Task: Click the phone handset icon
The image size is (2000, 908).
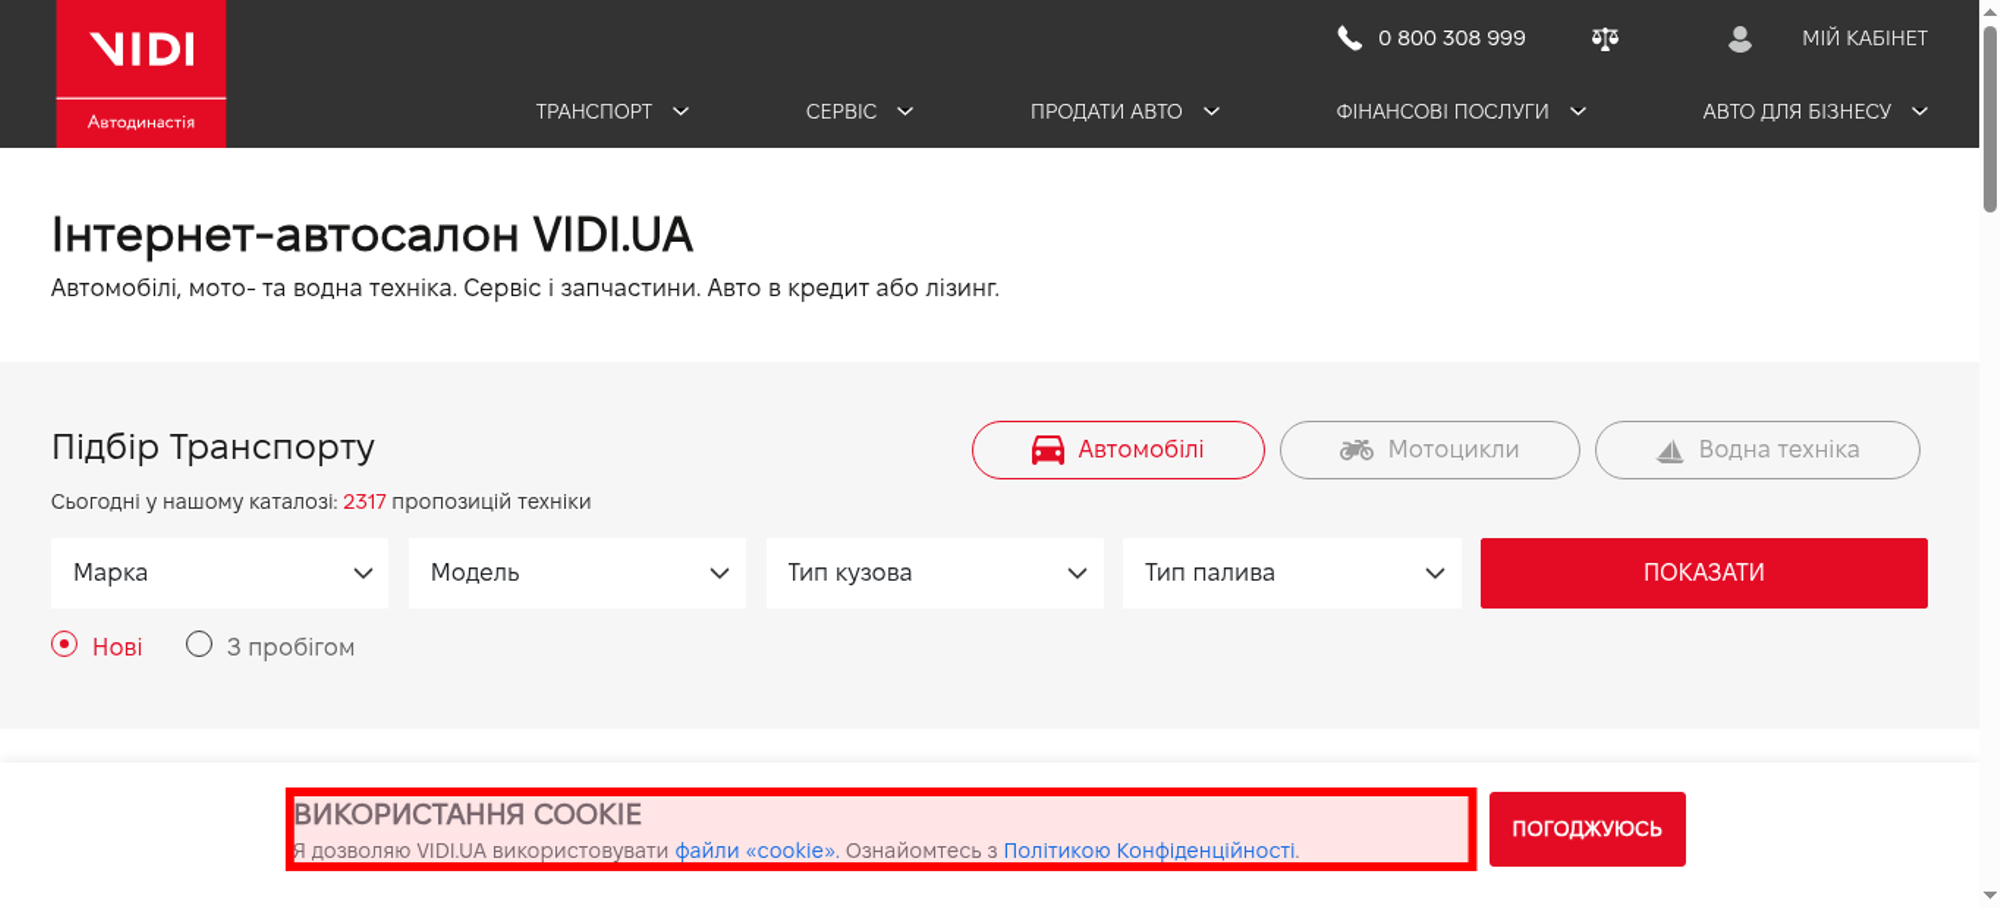Action: tap(1349, 39)
